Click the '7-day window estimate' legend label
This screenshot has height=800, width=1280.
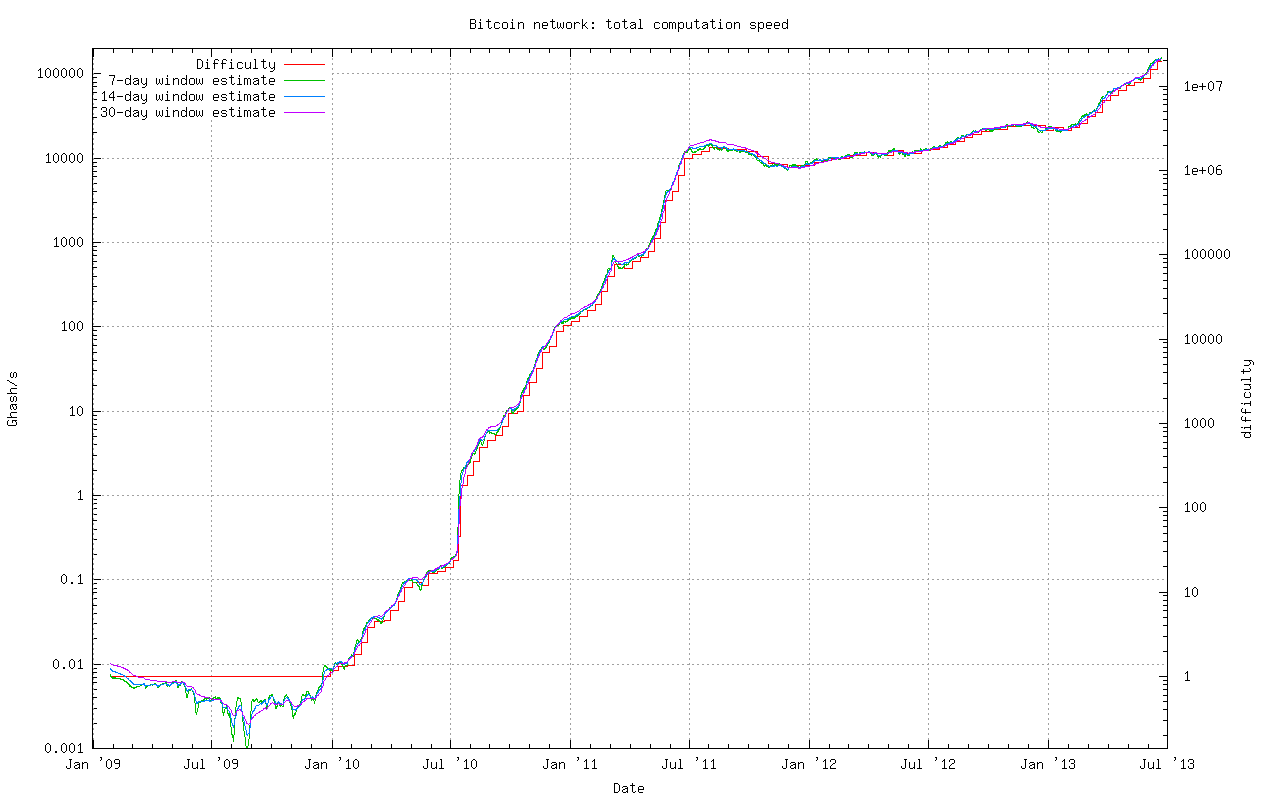192,81
